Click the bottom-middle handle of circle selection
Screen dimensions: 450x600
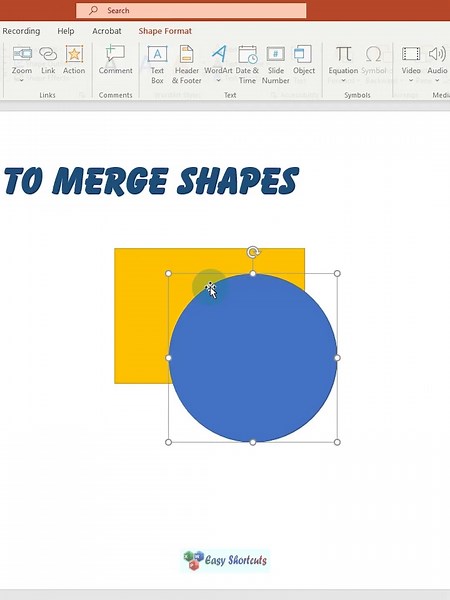[253, 442]
